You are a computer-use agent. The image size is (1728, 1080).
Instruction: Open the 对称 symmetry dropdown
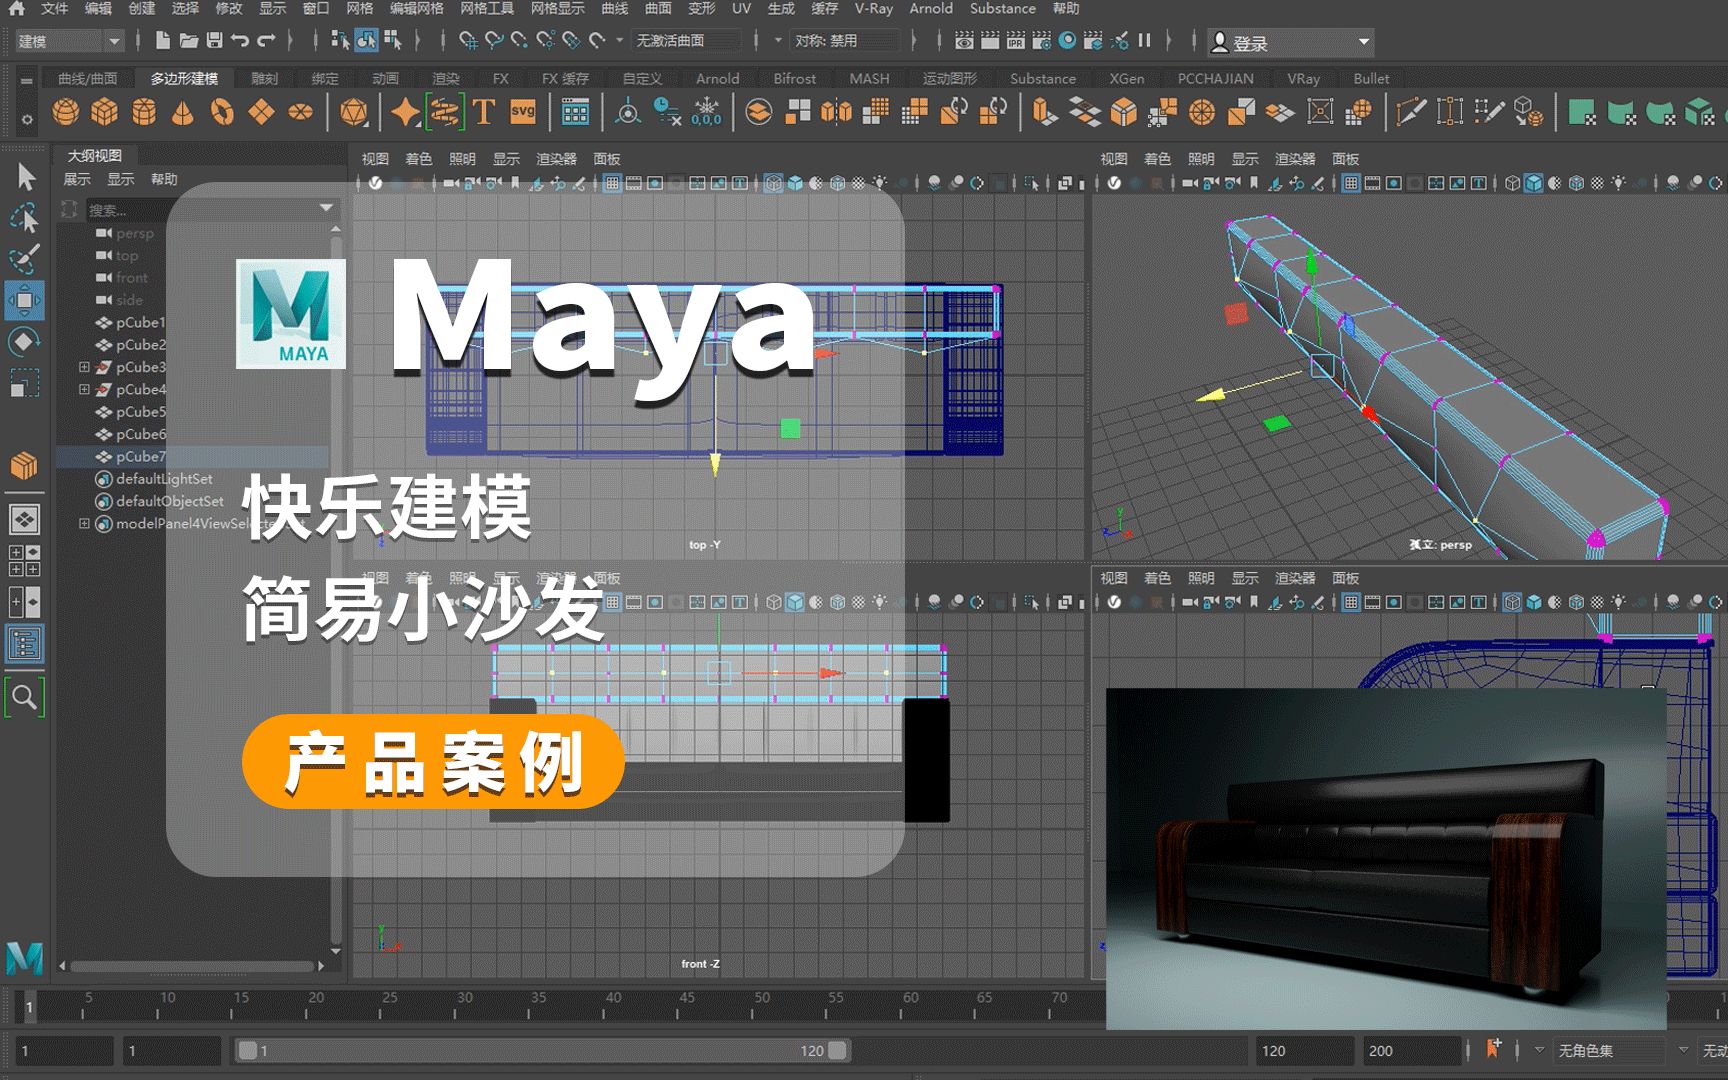click(x=844, y=41)
